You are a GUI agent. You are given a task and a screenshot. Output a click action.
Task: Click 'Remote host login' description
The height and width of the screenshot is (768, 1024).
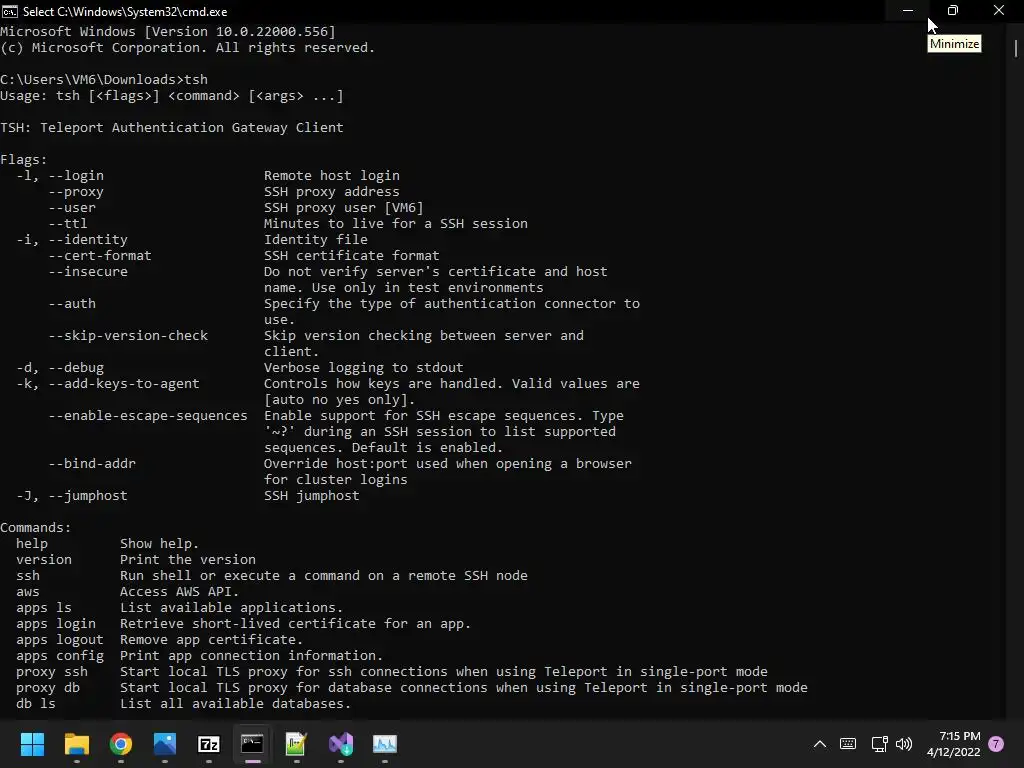[x=332, y=176]
